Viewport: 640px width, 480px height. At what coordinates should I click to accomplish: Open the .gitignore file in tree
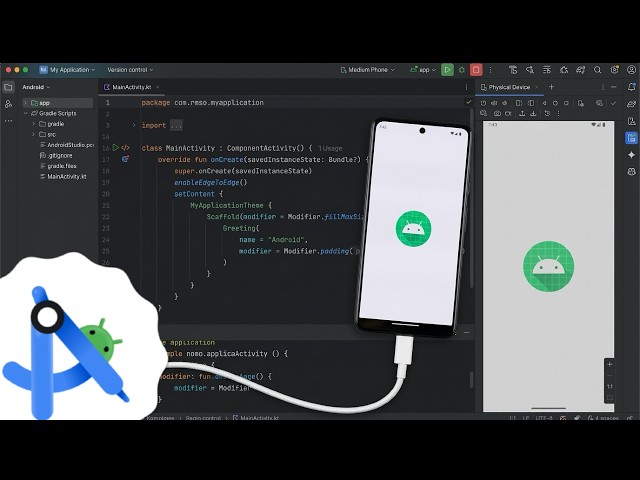pyautogui.click(x=56, y=156)
